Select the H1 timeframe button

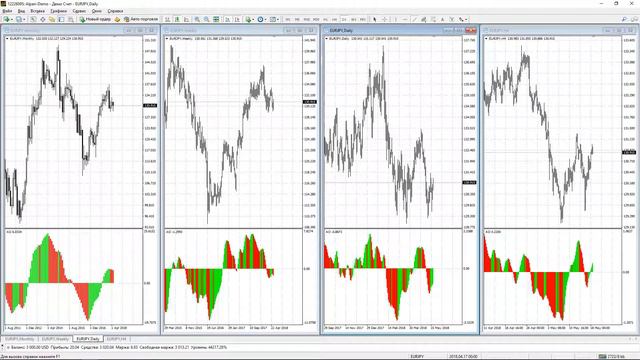pos(325,19)
